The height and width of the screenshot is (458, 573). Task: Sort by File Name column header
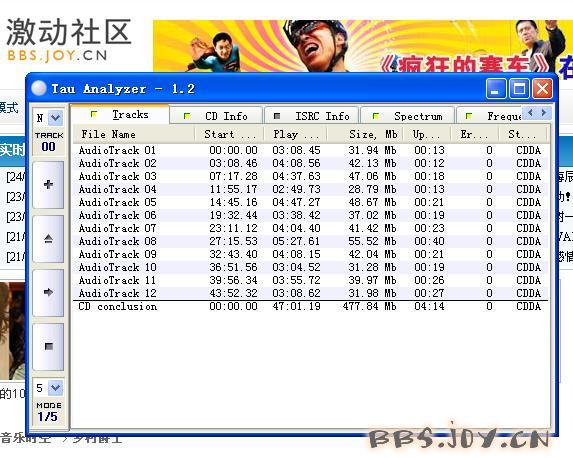[134, 134]
